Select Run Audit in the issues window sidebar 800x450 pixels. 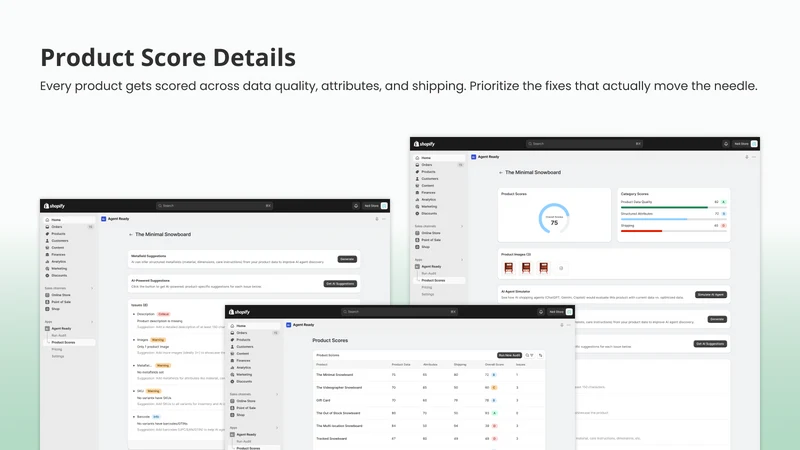pos(59,336)
